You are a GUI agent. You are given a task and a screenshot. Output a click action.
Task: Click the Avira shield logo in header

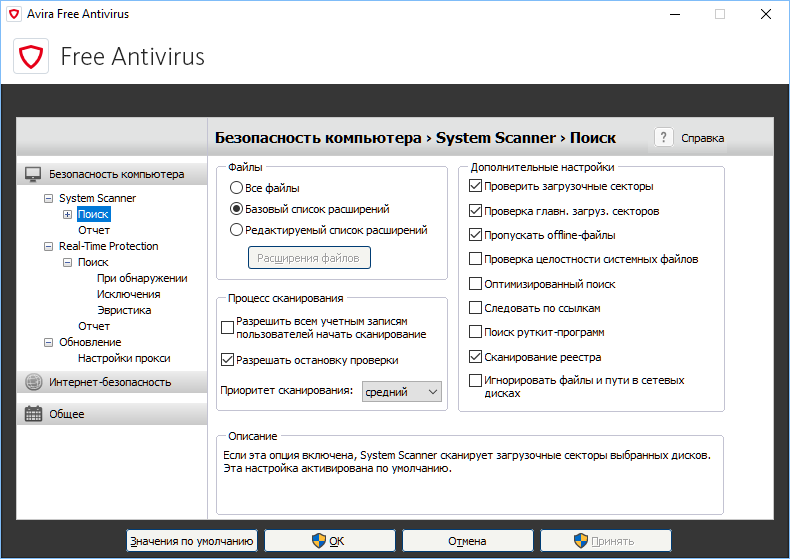(x=31, y=56)
